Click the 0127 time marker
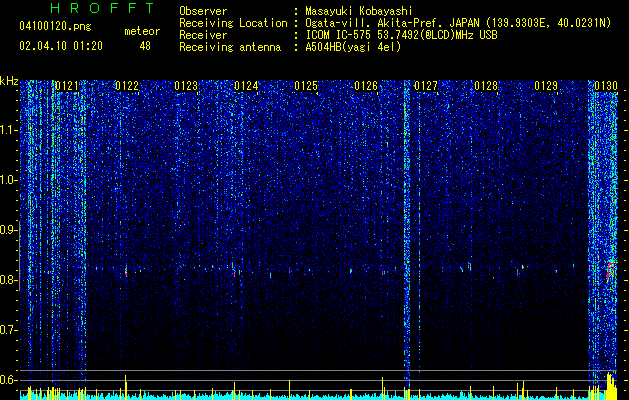The image size is (629, 400). tap(426, 86)
